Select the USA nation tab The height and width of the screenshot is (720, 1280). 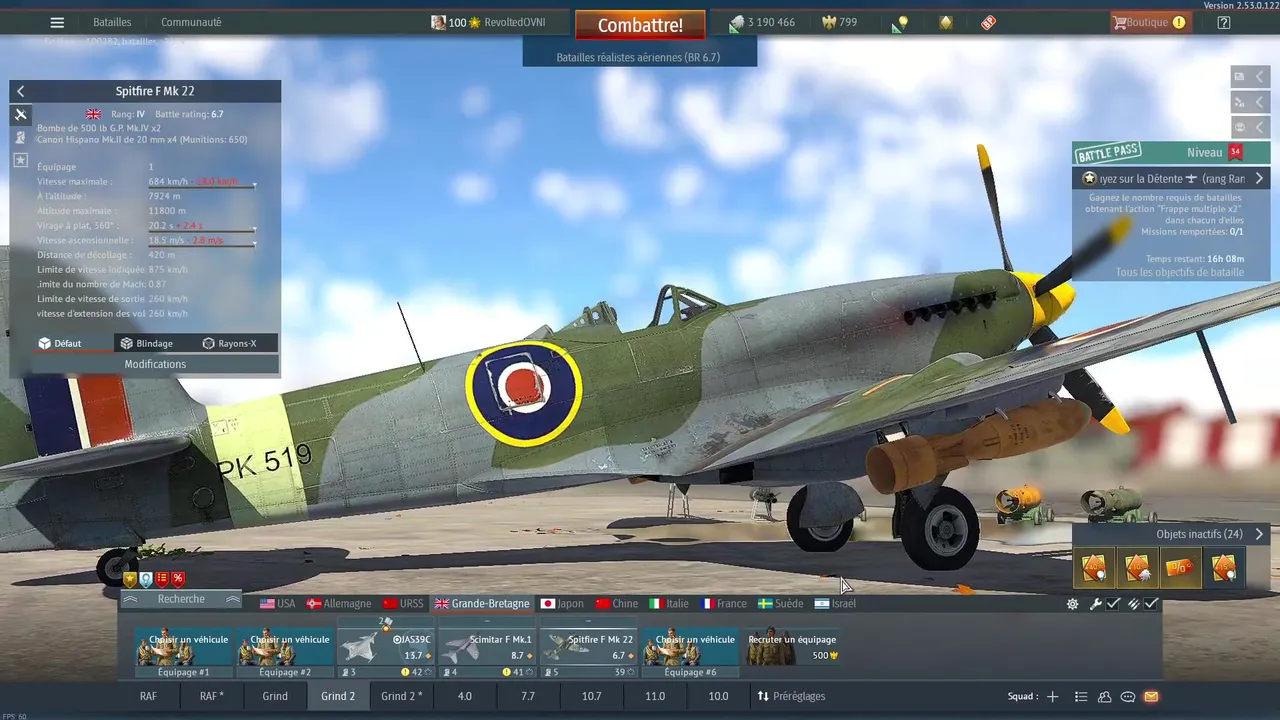[x=278, y=604]
